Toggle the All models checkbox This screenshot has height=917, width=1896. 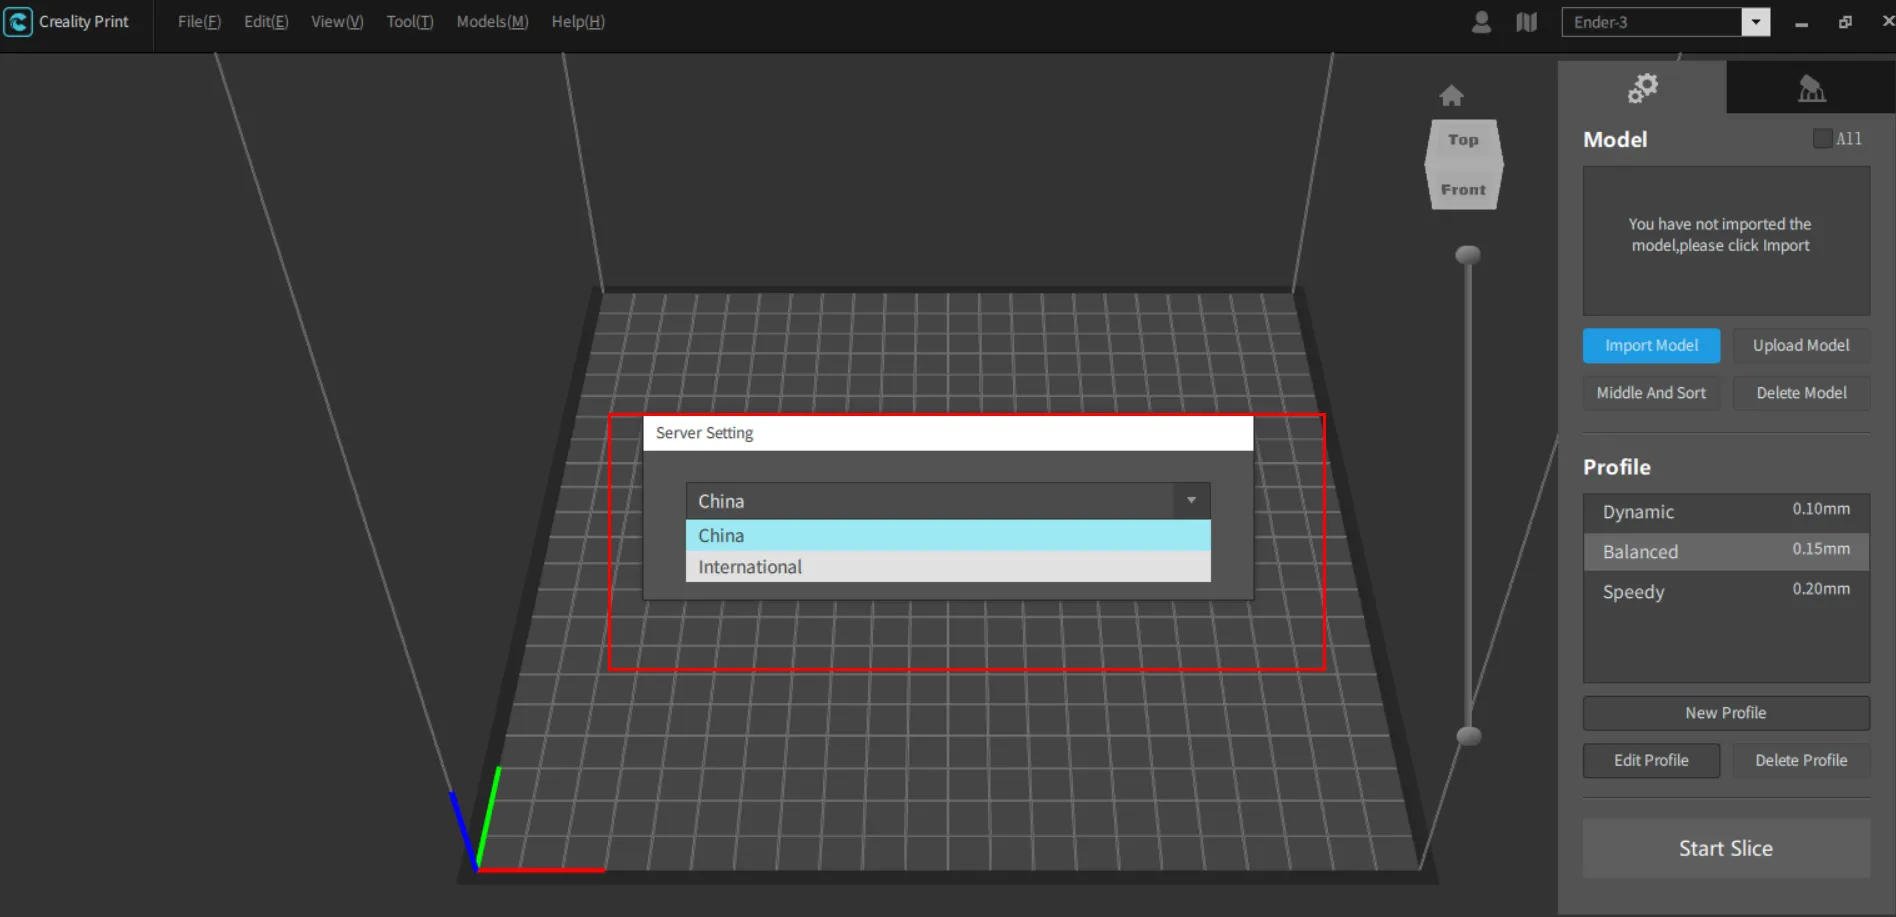click(1823, 139)
